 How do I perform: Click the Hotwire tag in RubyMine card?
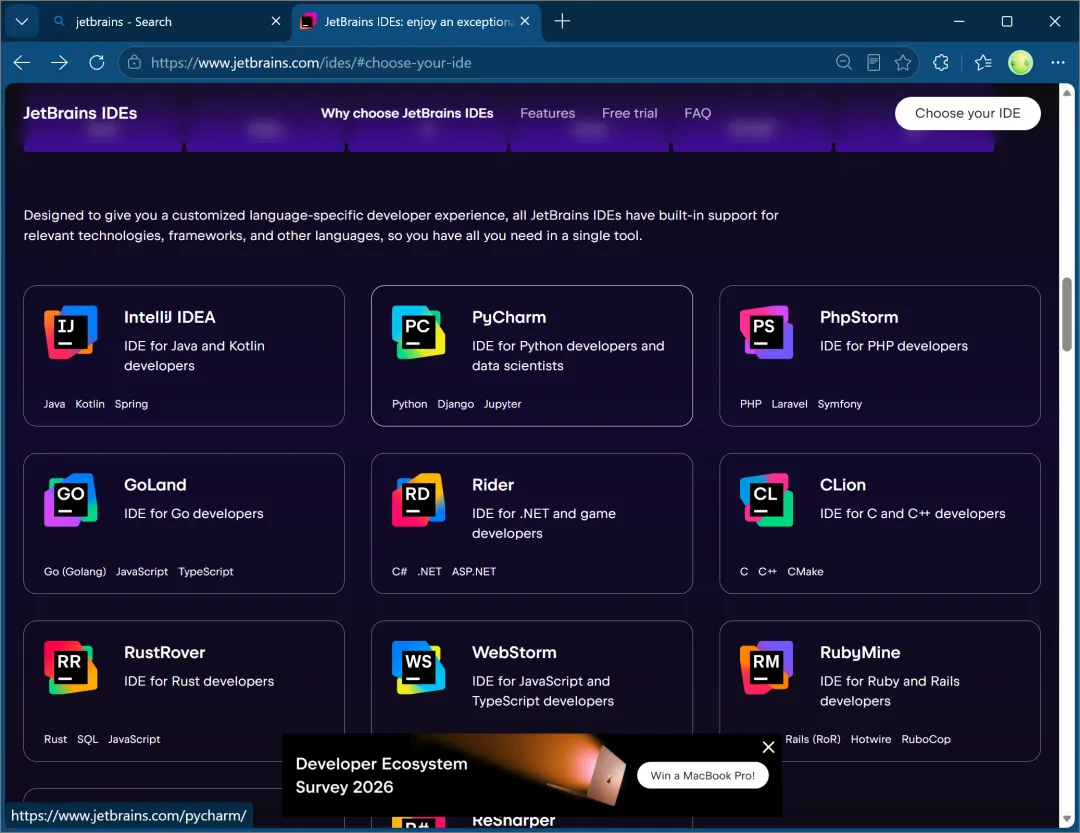[870, 739]
